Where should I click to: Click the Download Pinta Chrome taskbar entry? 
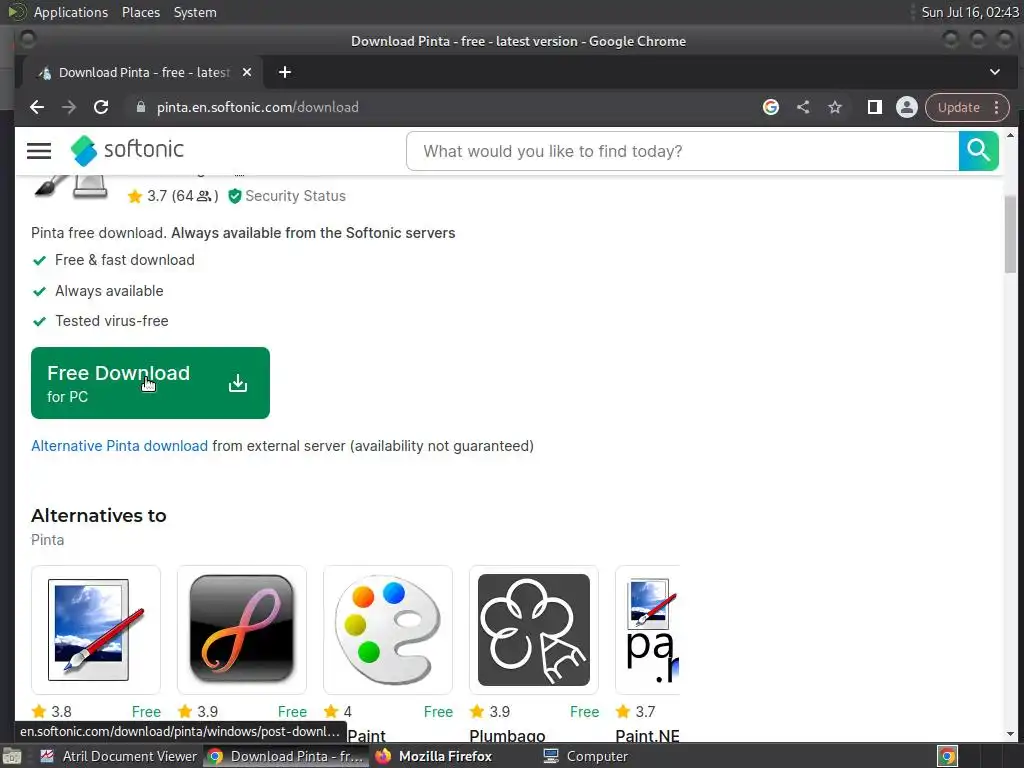coord(285,756)
